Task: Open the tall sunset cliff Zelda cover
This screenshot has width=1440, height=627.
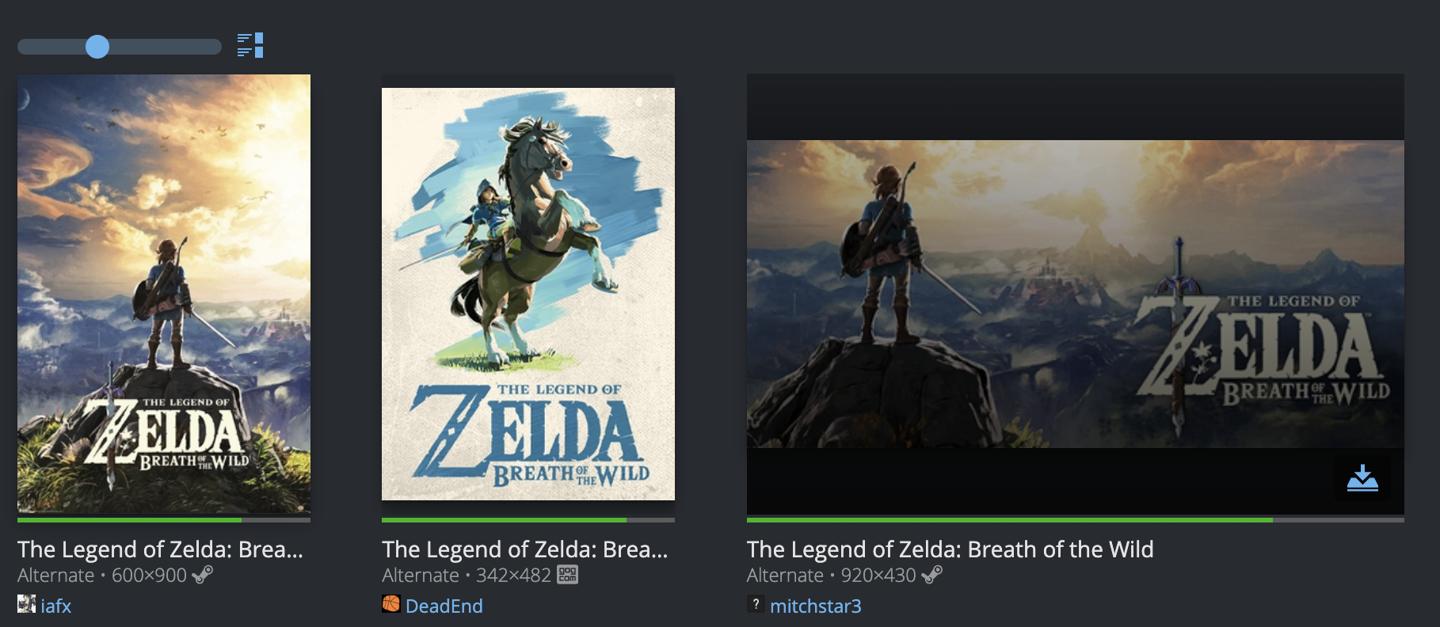Action: (164, 293)
